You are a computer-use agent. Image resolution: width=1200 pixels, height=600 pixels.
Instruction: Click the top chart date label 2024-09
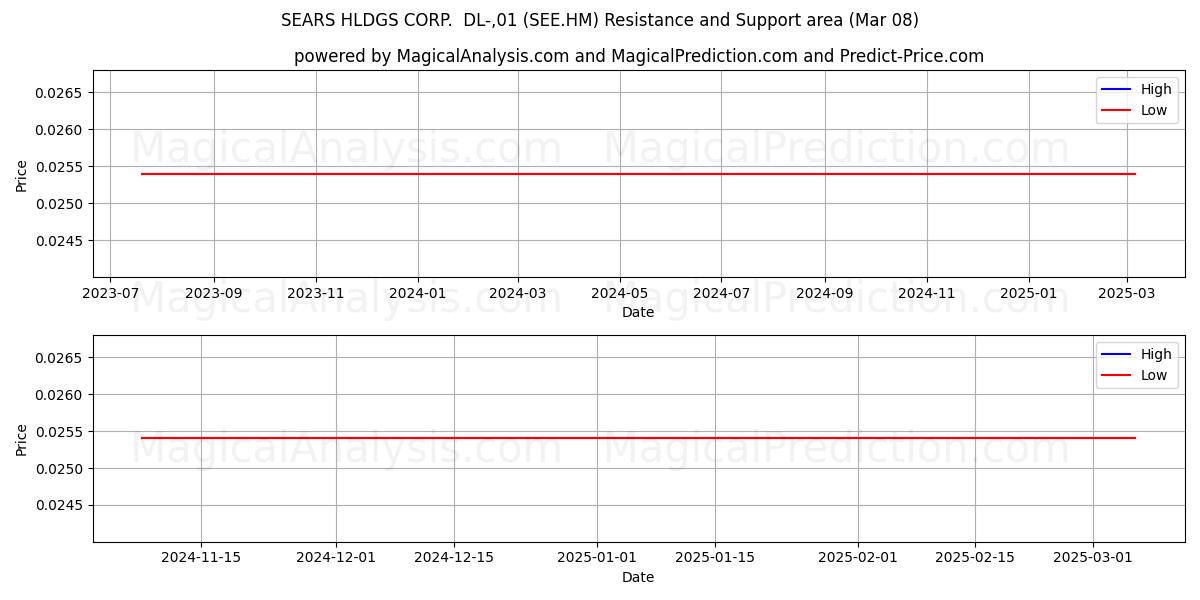click(825, 293)
